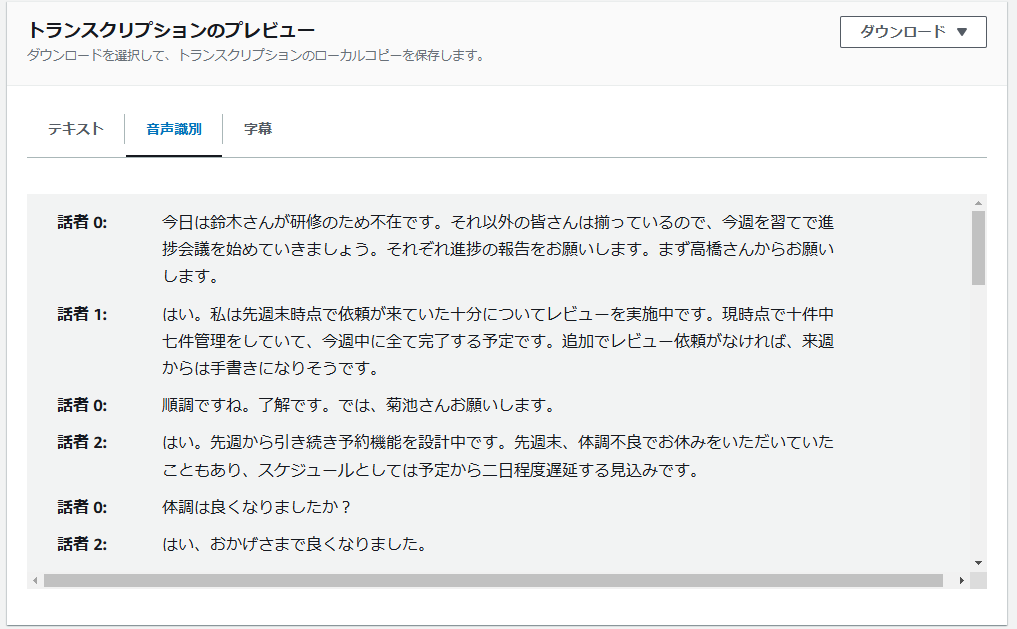Viewport: 1017px width, 629px height.
Task: Select the active 音声識別 tab
Action: tap(172, 128)
